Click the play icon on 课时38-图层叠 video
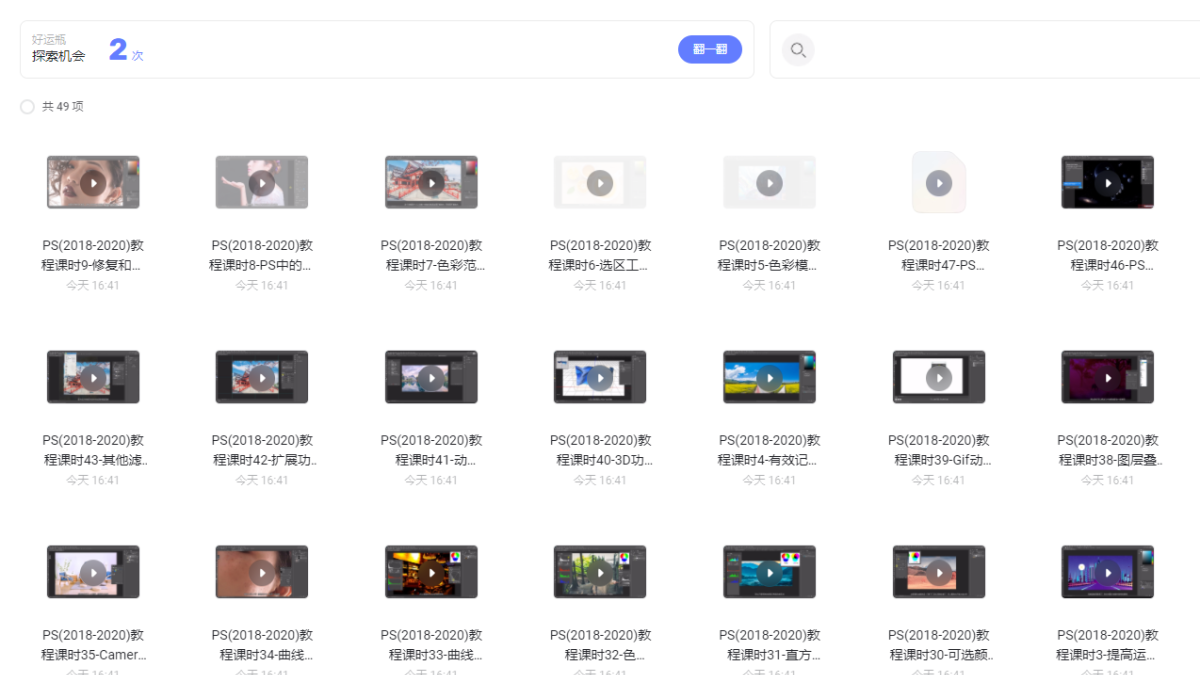The width and height of the screenshot is (1200, 675). tap(1107, 377)
